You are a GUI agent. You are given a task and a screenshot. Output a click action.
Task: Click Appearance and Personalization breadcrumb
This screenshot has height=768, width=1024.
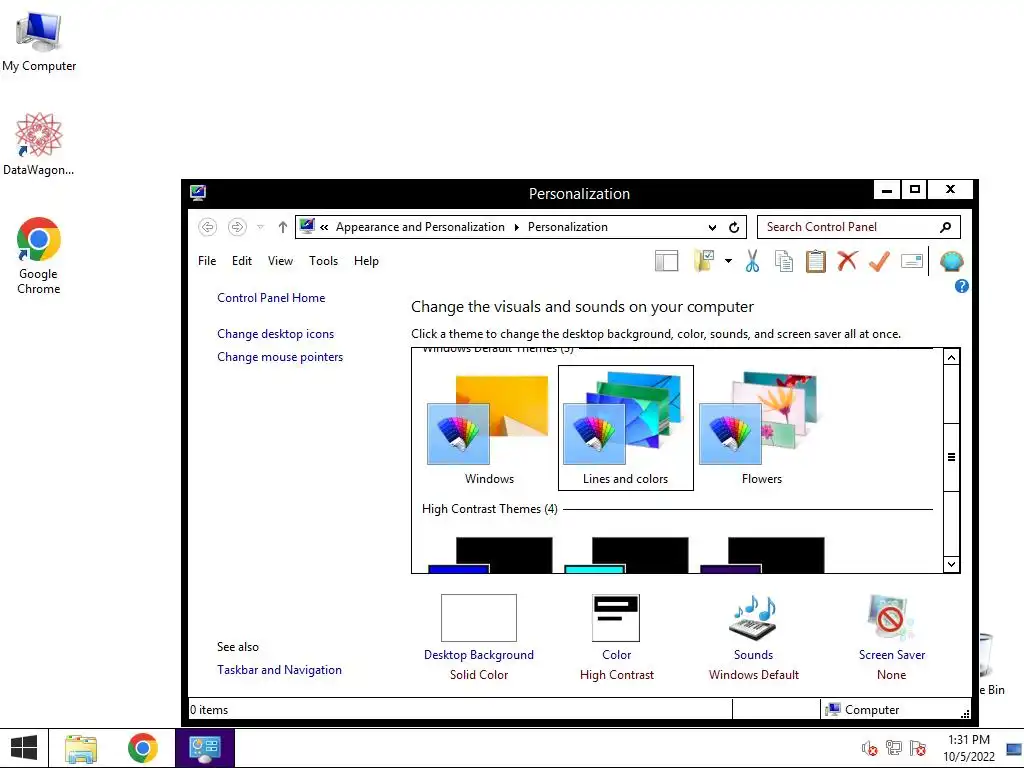pos(420,227)
